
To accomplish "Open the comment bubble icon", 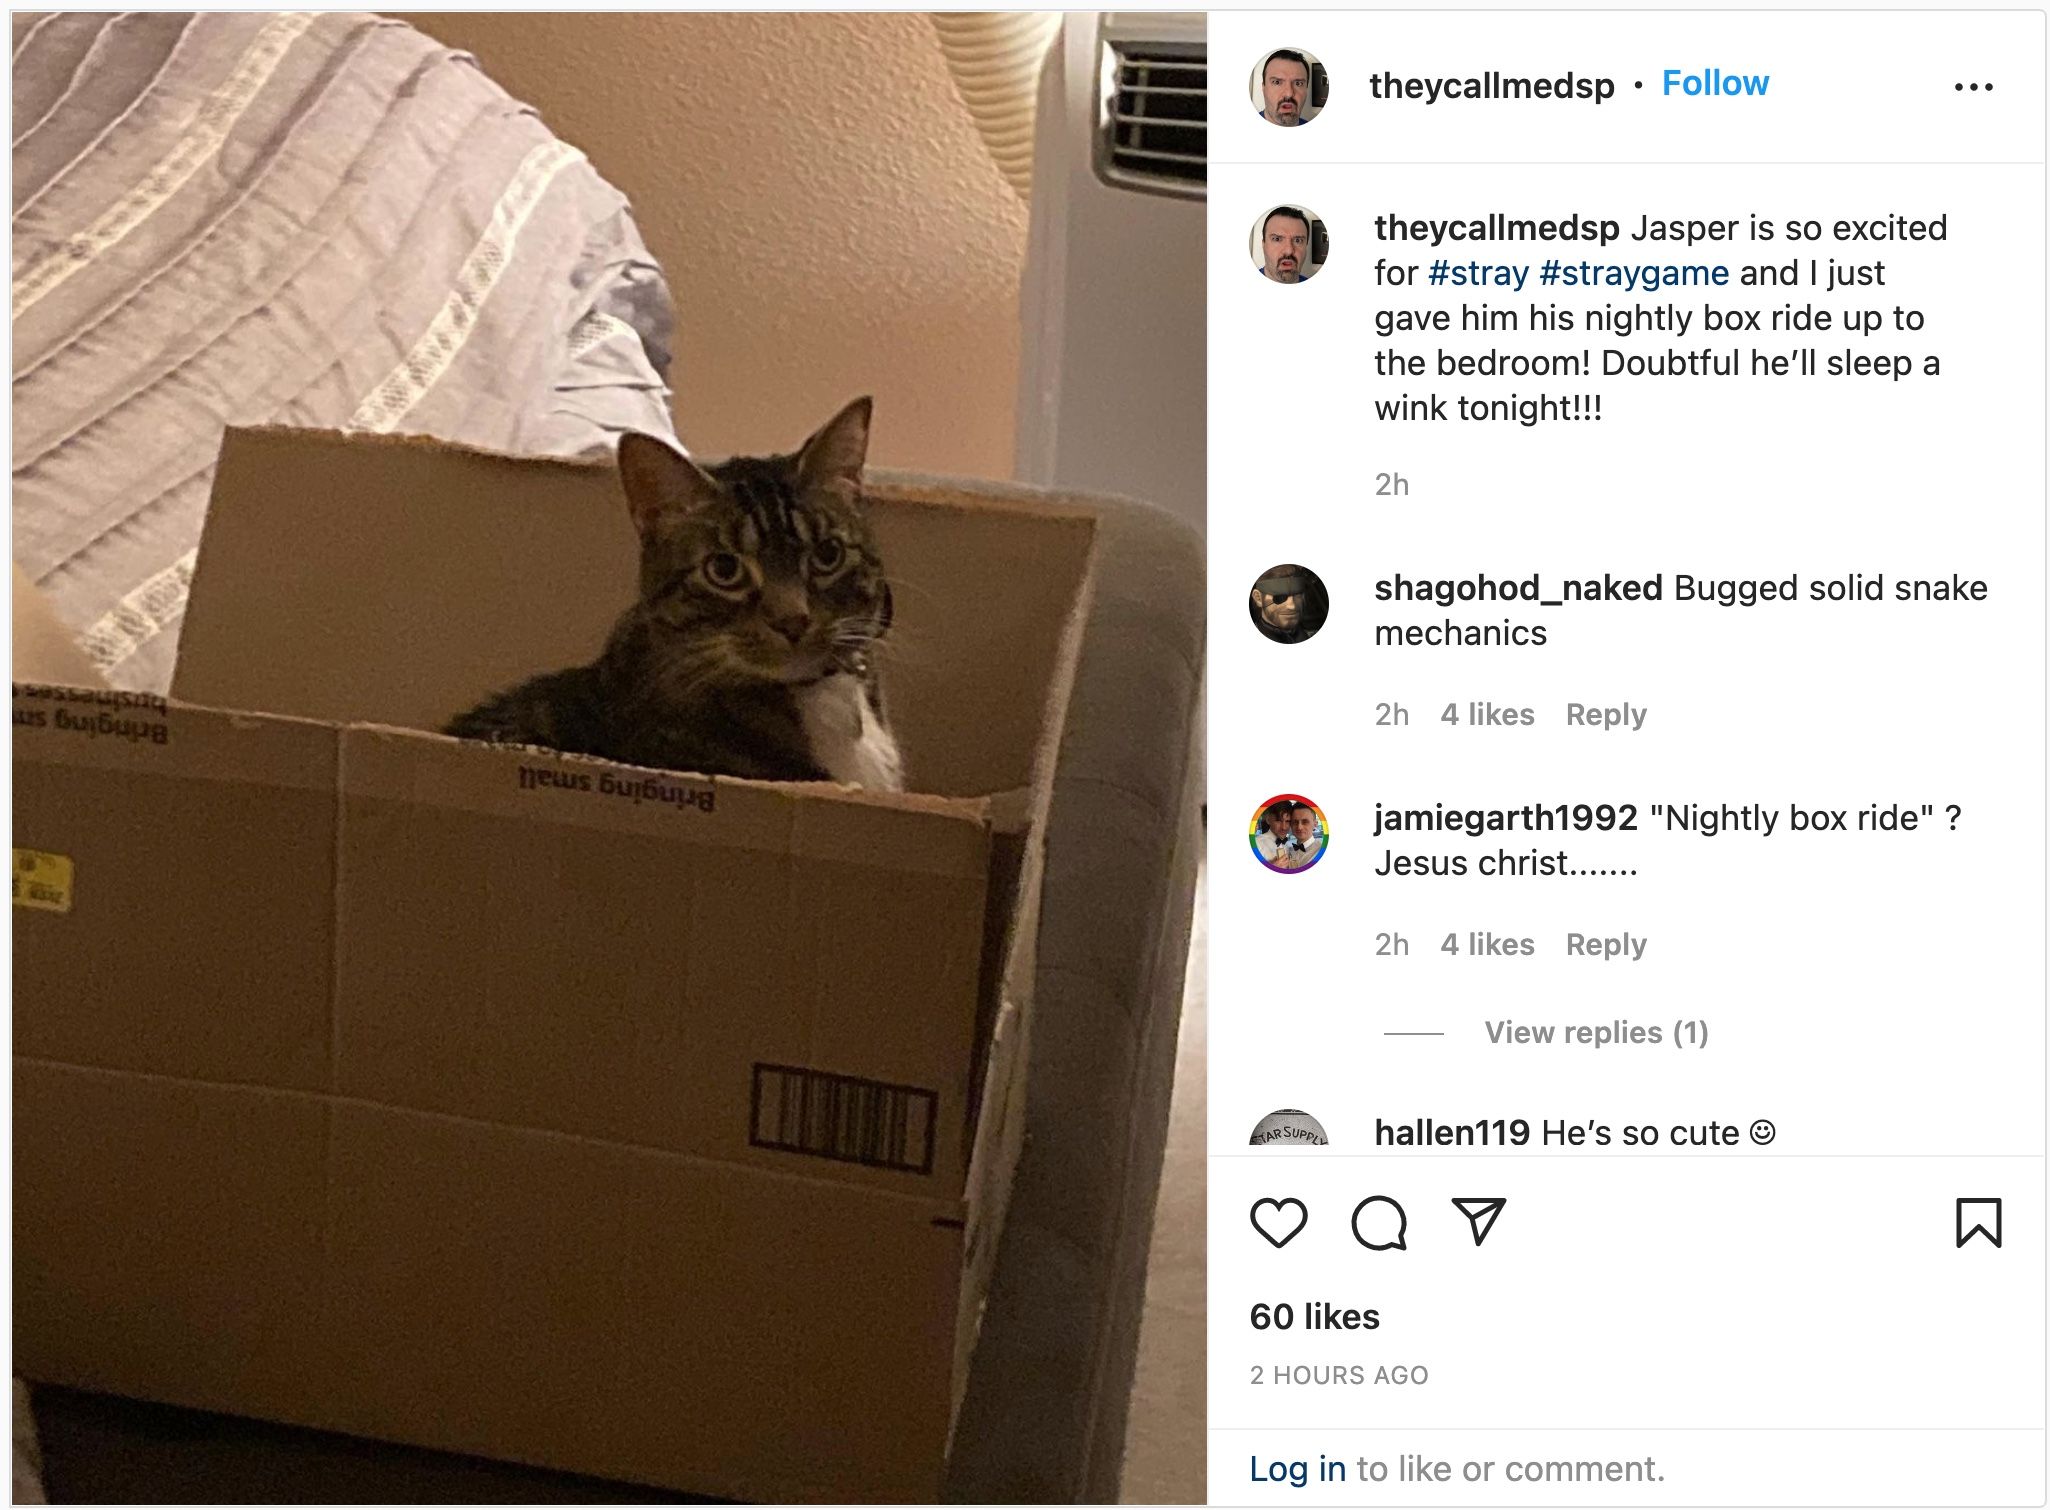I will pos(1379,1222).
